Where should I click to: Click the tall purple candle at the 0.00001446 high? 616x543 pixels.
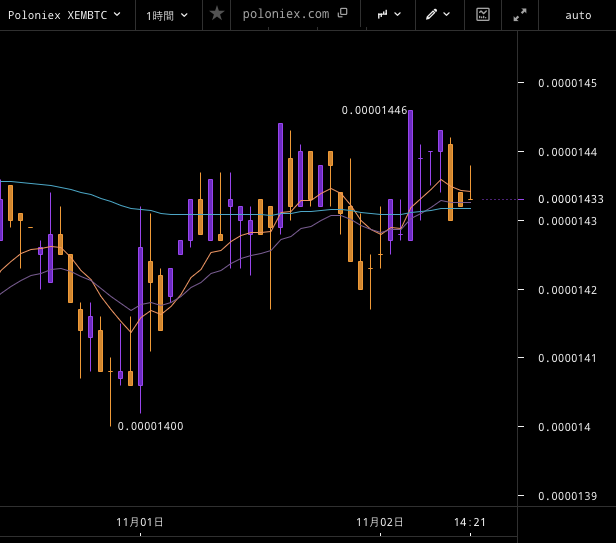point(411,175)
